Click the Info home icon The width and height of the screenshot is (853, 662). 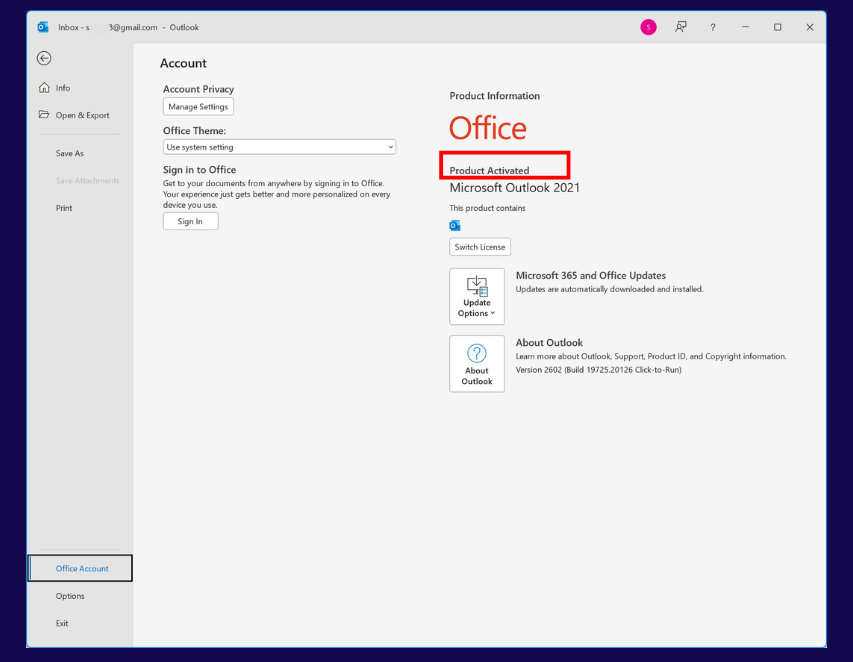pyautogui.click(x=44, y=88)
